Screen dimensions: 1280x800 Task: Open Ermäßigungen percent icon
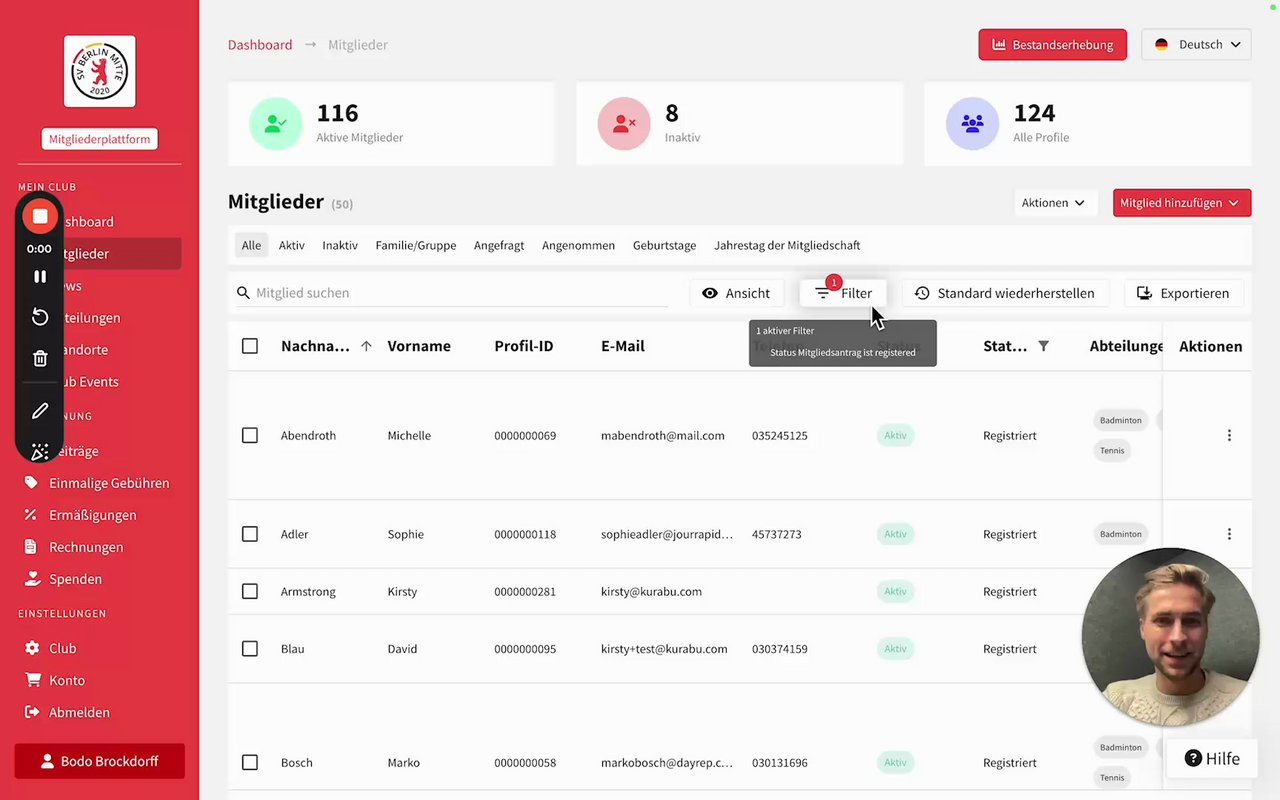click(32, 515)
